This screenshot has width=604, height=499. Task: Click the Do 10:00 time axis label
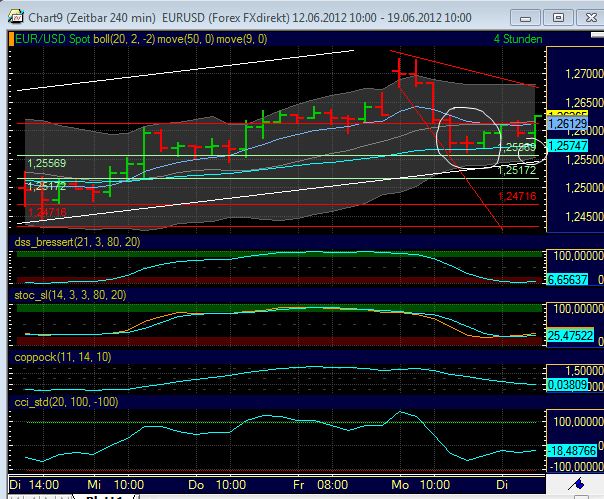pos(217,485)
